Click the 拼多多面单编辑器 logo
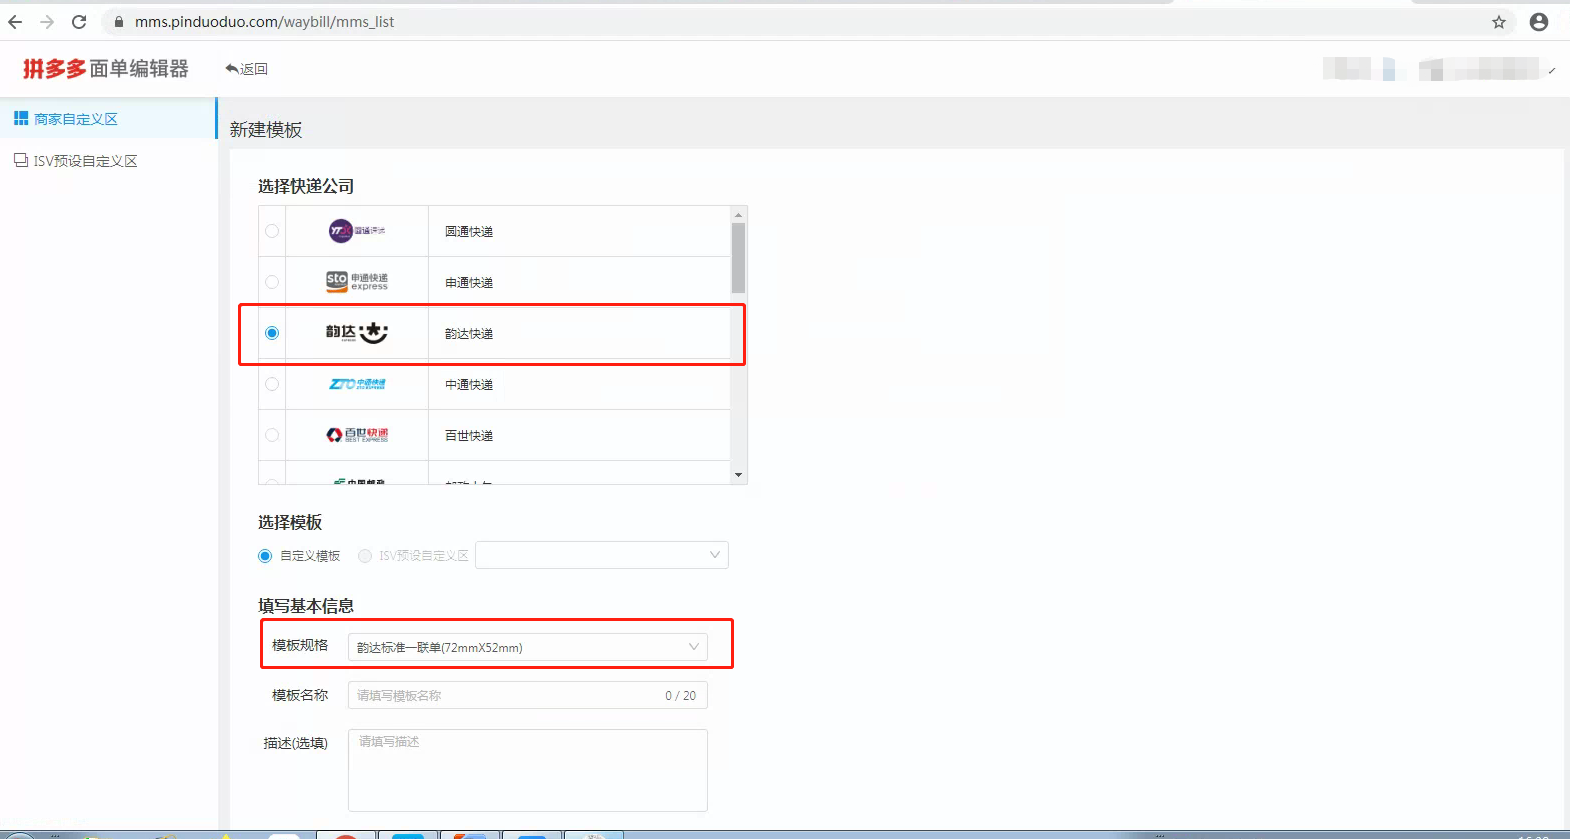 106,68
